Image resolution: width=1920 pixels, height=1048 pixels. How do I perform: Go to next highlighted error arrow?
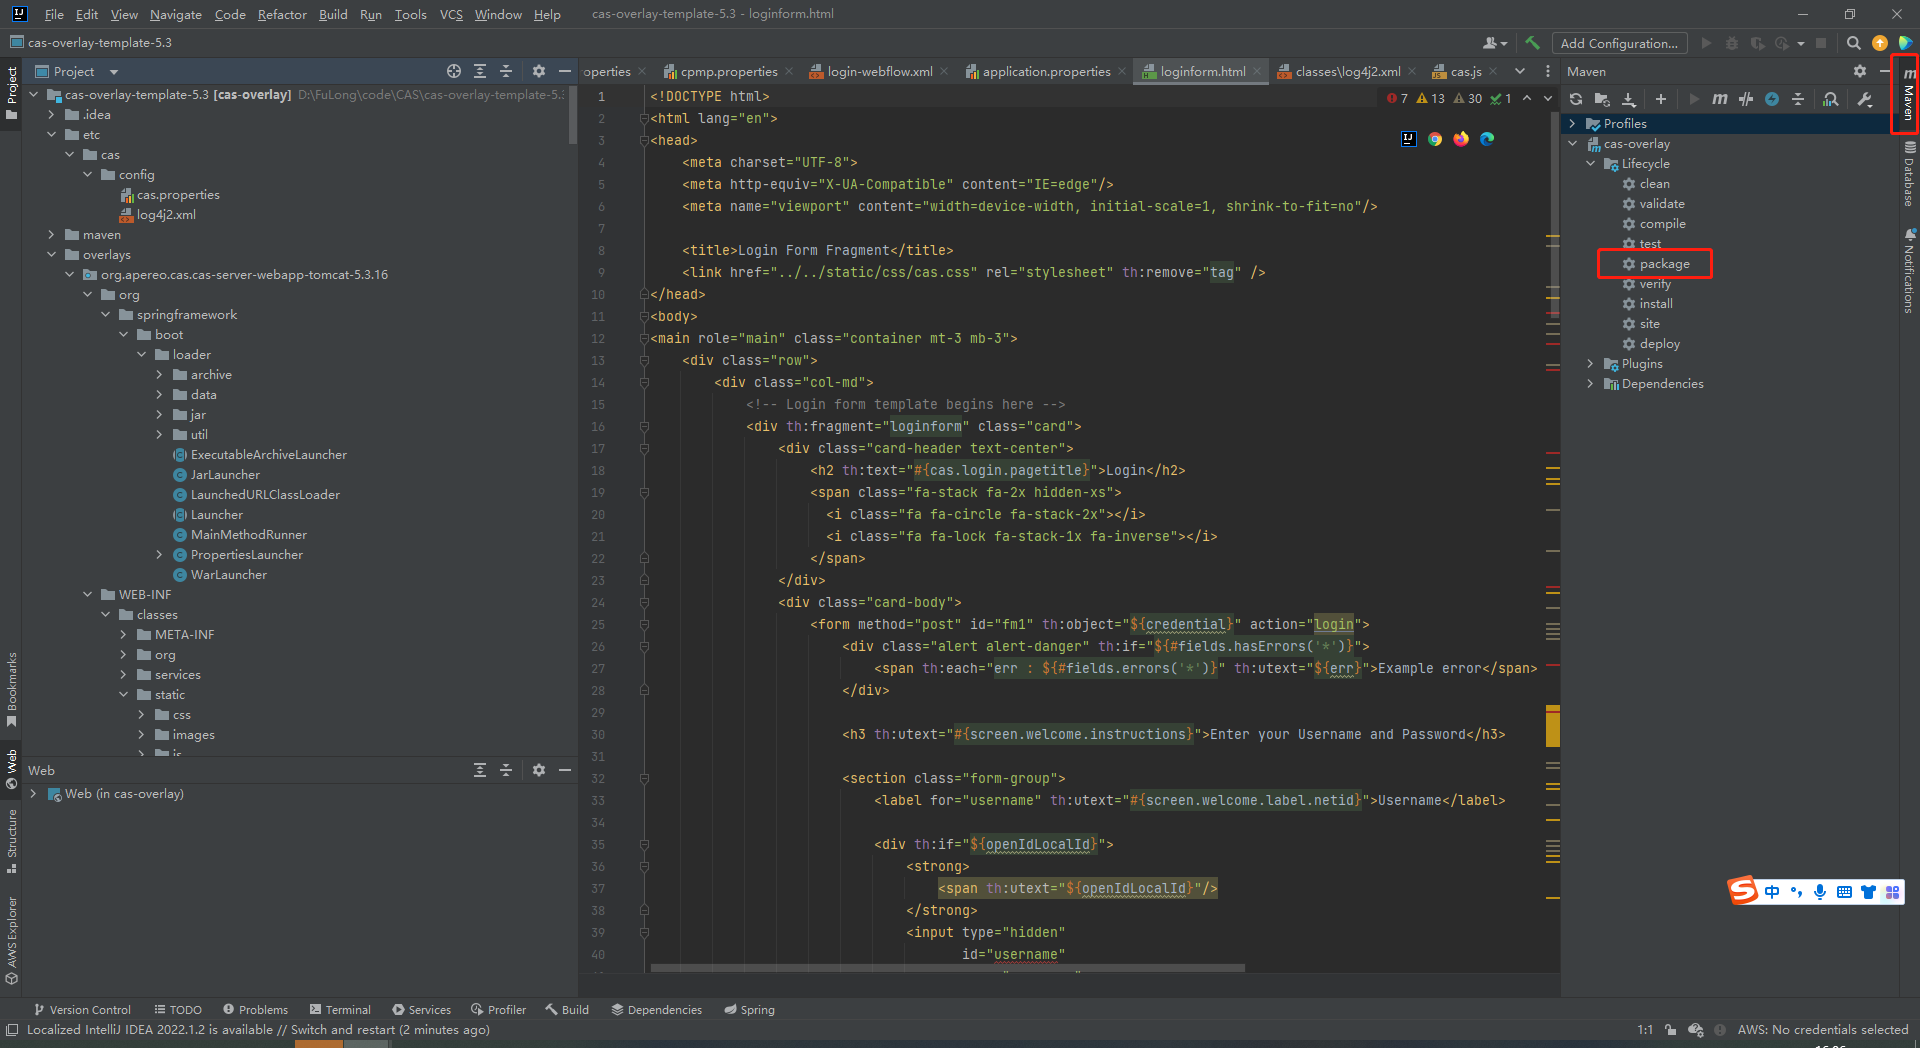(x=1548, y=98)
